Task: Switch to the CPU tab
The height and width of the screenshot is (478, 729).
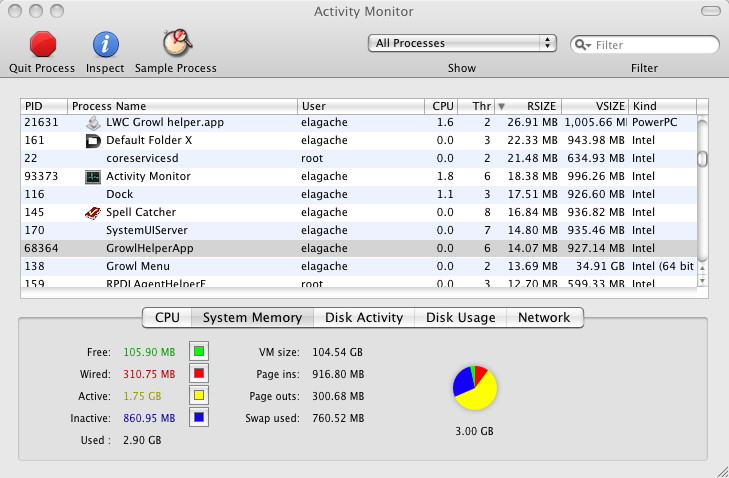Action: pos(167,318)
